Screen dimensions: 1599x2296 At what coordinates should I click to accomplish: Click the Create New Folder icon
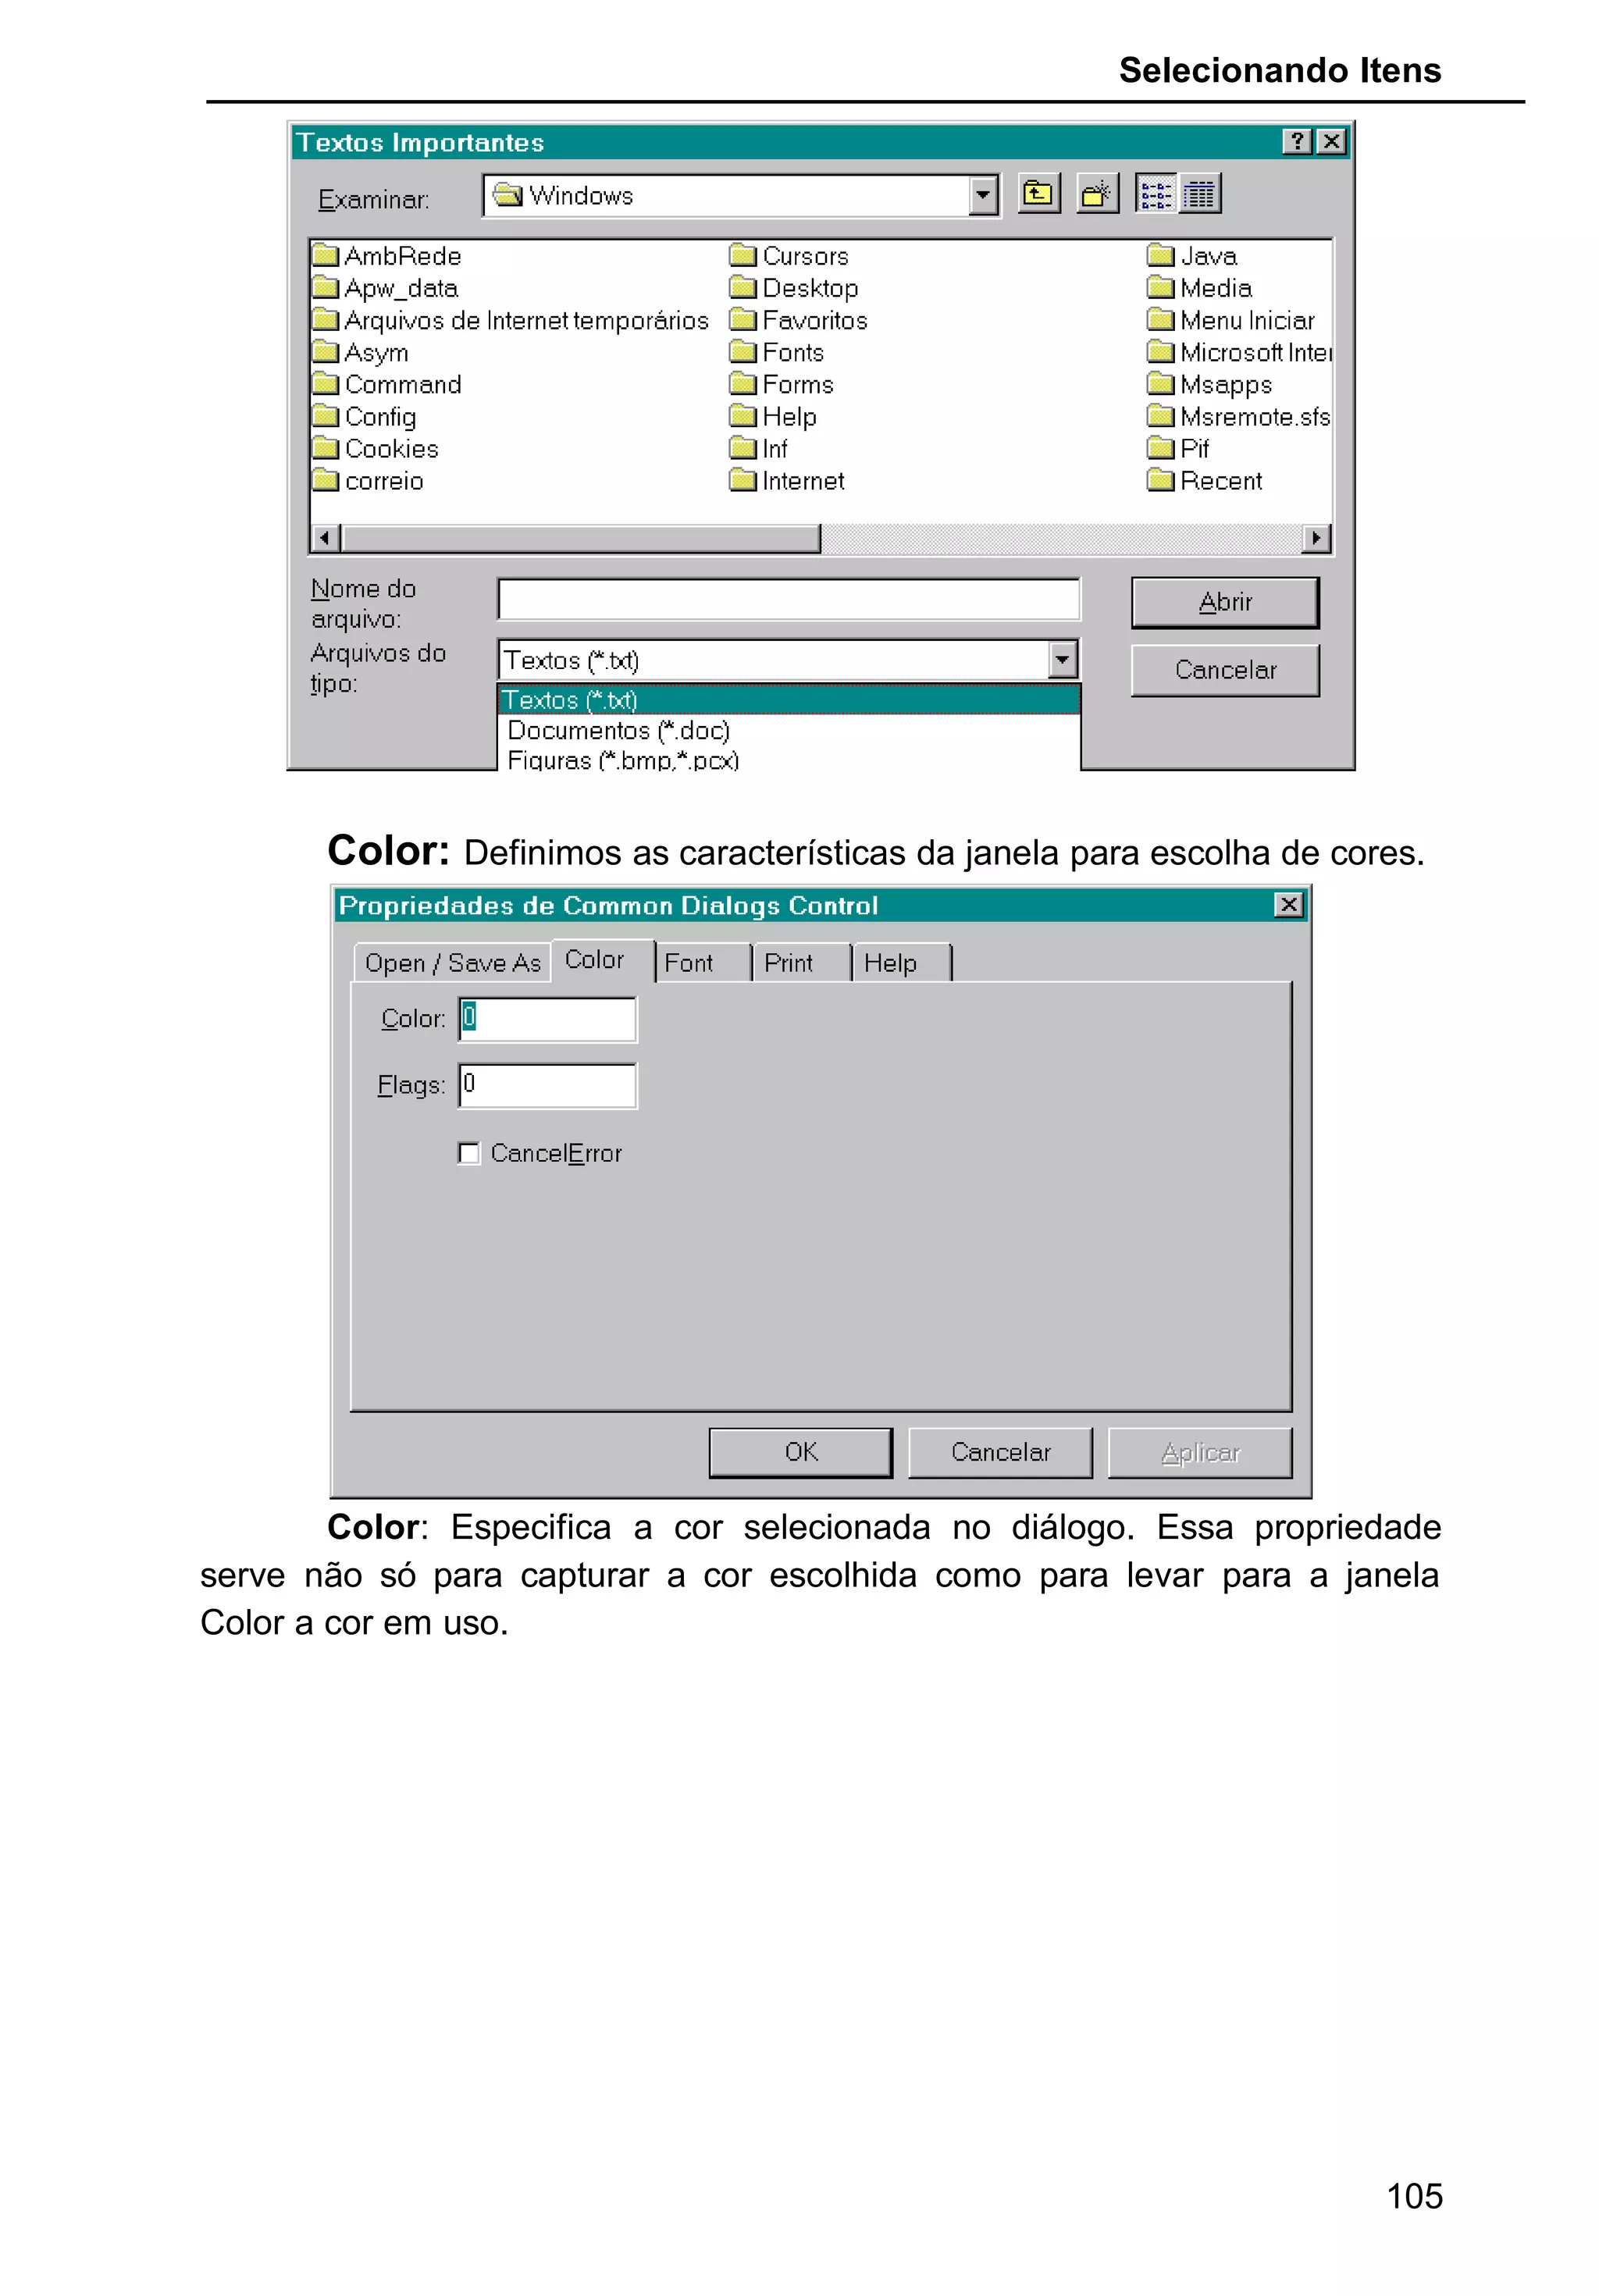tap(1096, 193)
